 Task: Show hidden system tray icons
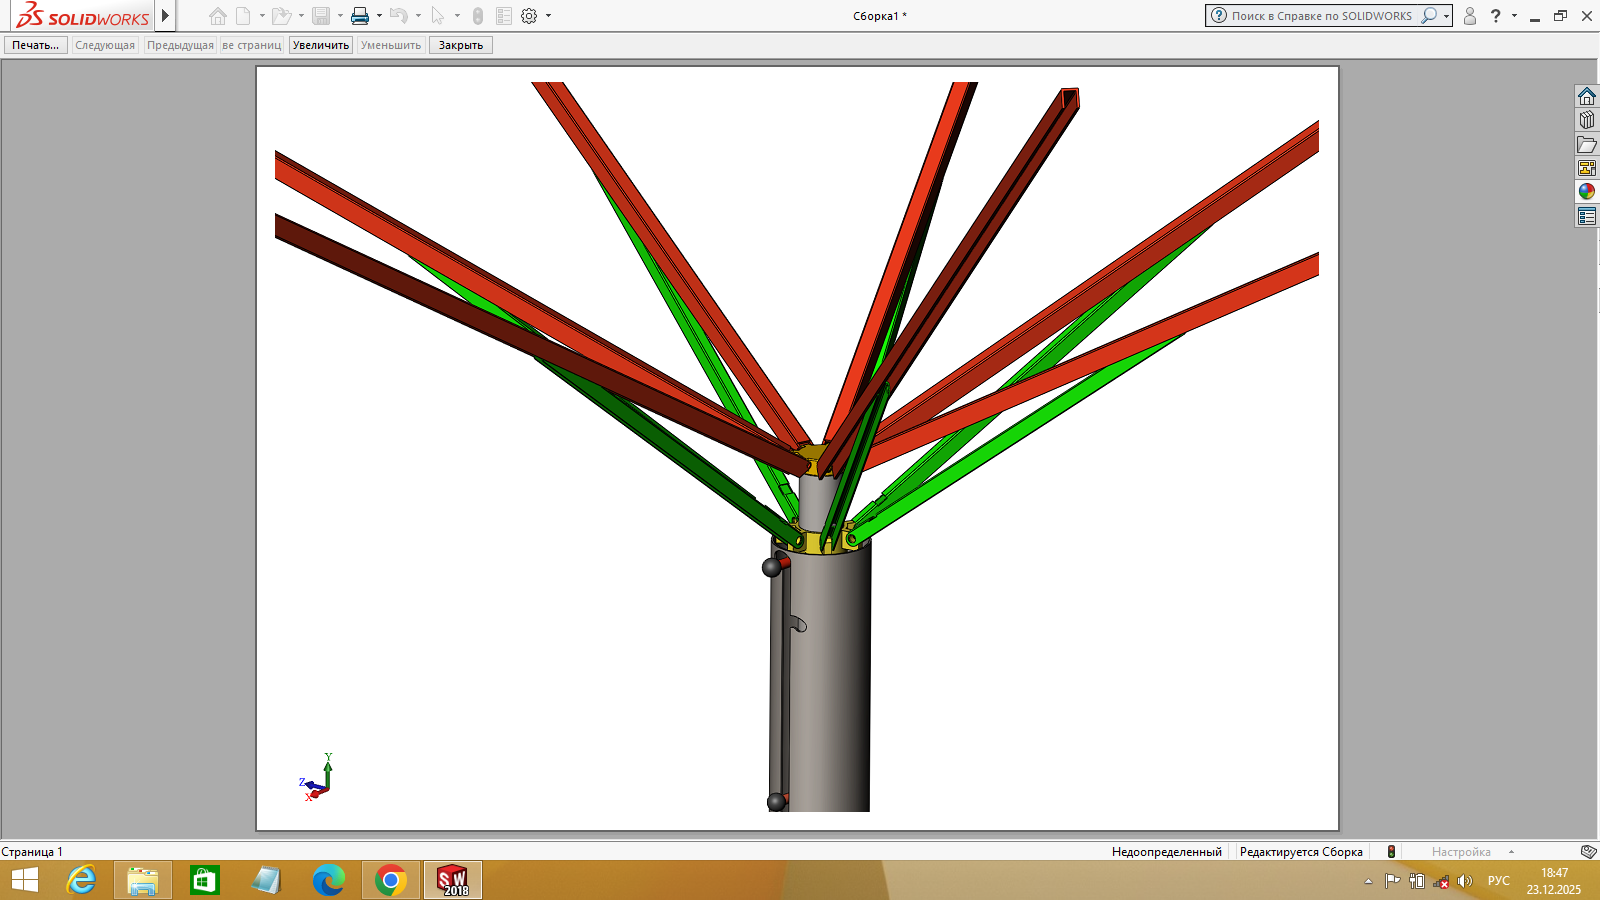1368,881
